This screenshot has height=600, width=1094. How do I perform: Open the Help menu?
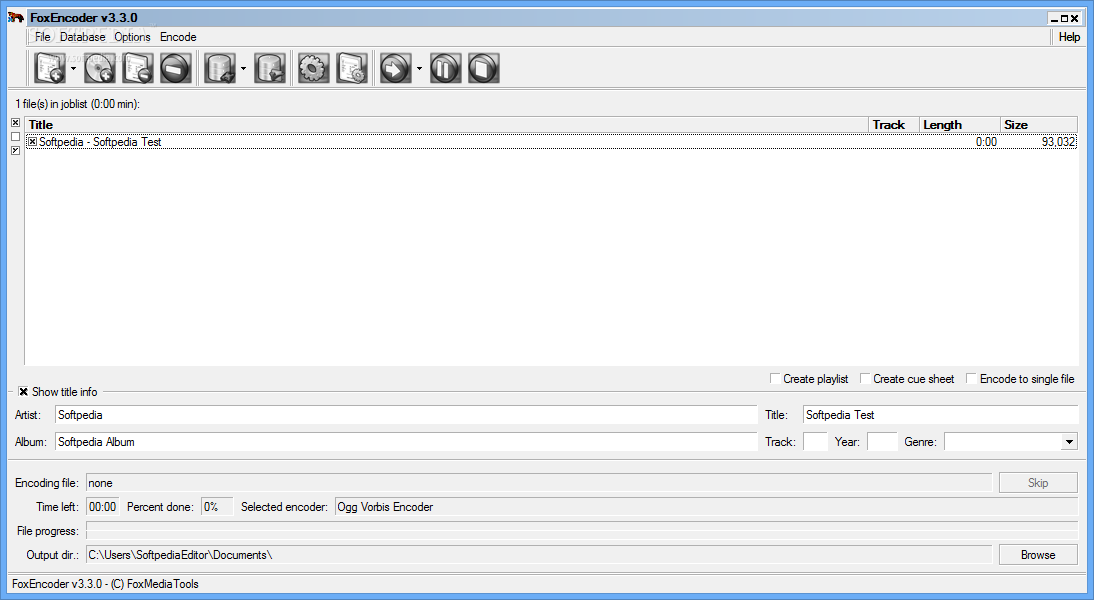point(1069,37)
